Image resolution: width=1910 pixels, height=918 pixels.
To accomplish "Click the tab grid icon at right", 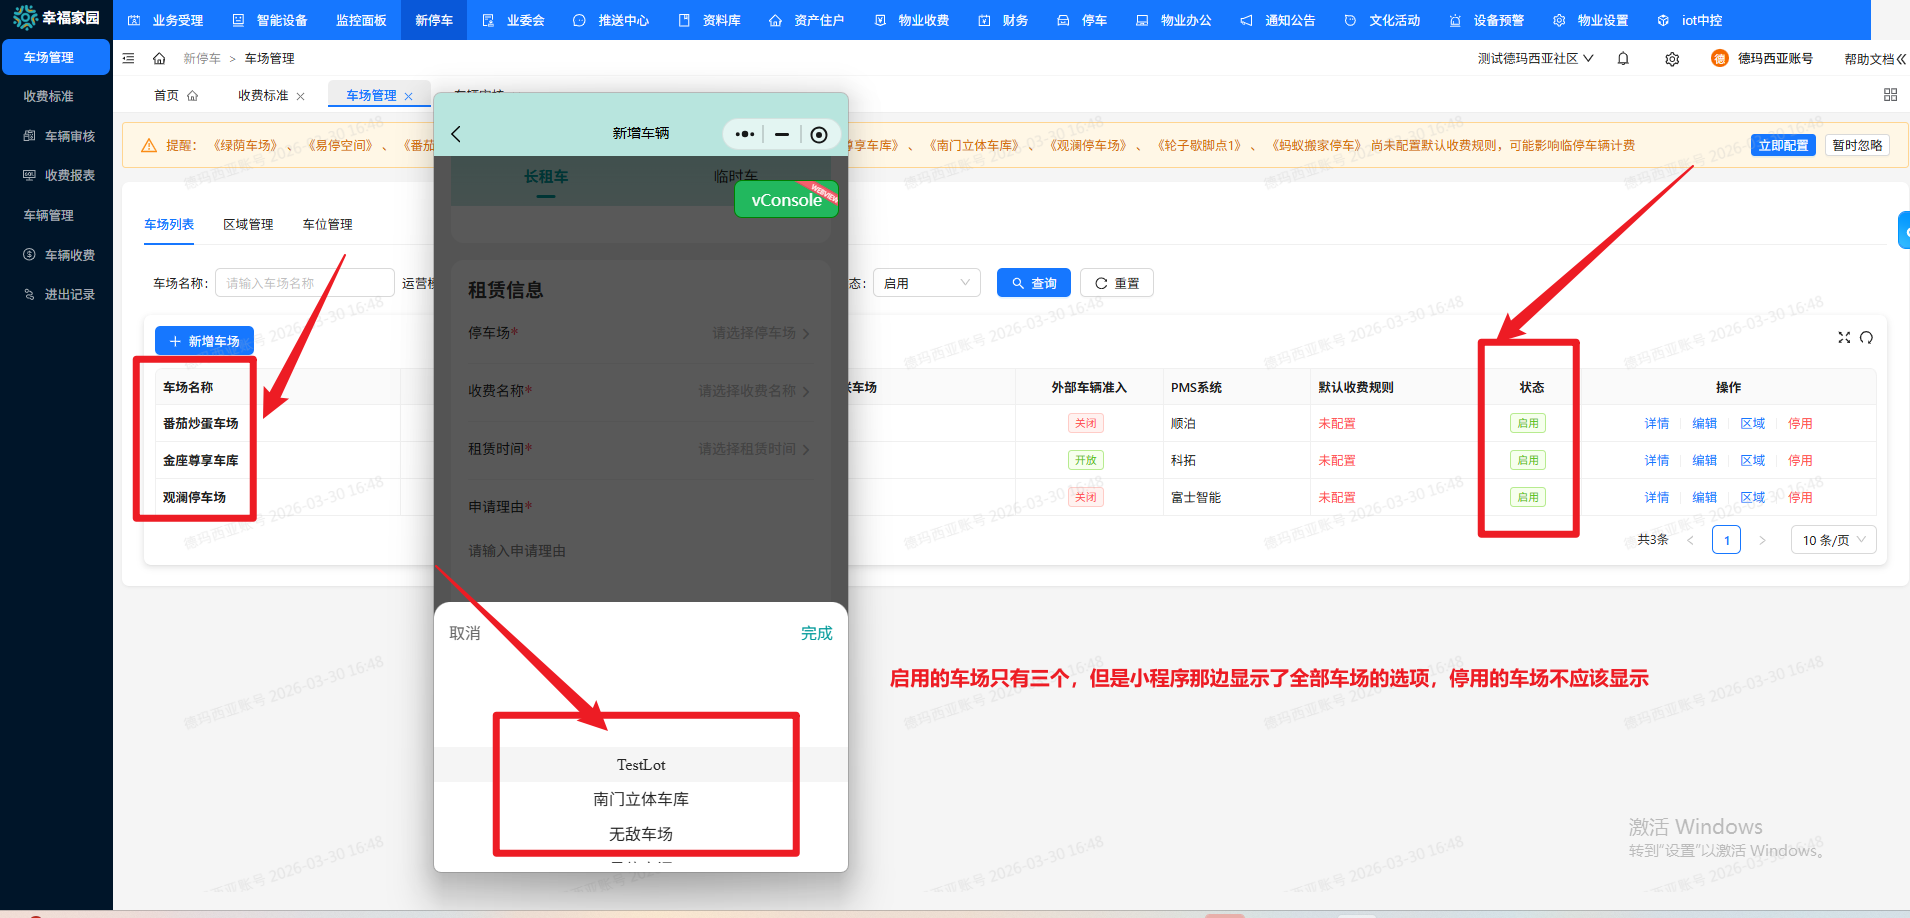I will point(1890,95).
